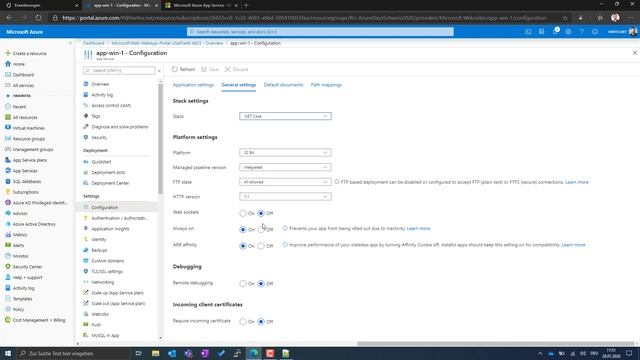This screenshot has height=360, width=640.
Task: Open the HTTP version dropdown
Action: (285, 197)
